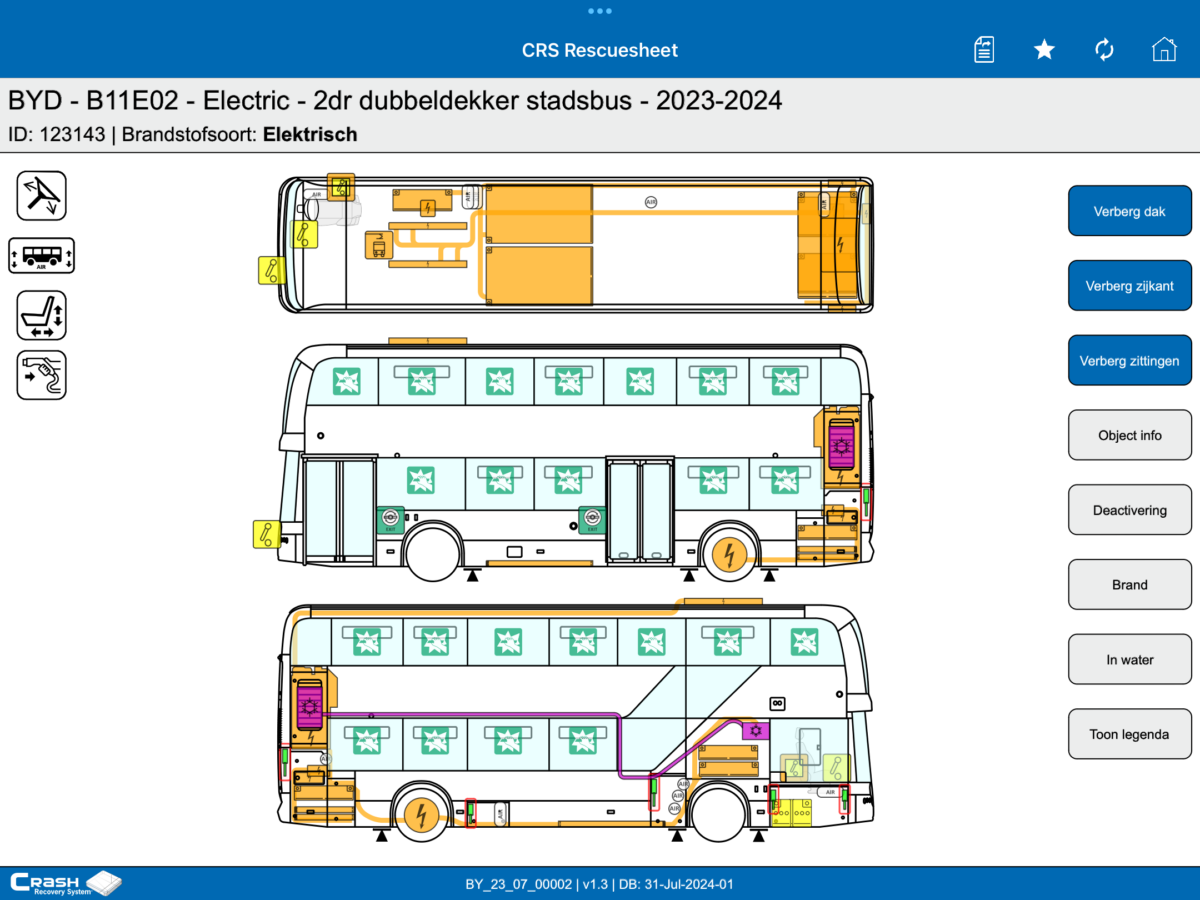Go to the home screen icon
The height and width of the screenshot is (900, 1200).
point(1164,50)
